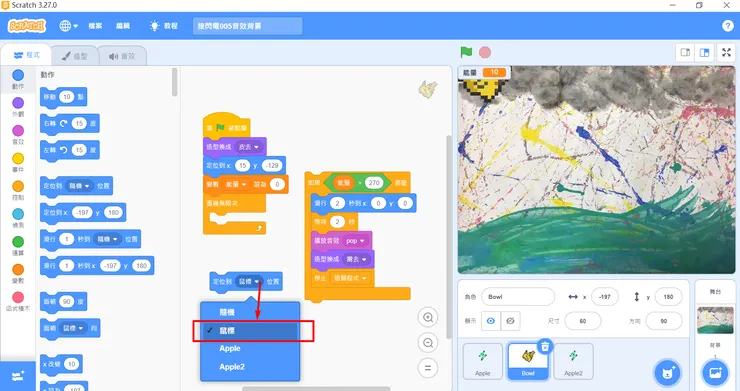The height and width of the screenshot is (391, 740).
Task: Select the Bowl sprite thumbnail
Action: point(528,361)
